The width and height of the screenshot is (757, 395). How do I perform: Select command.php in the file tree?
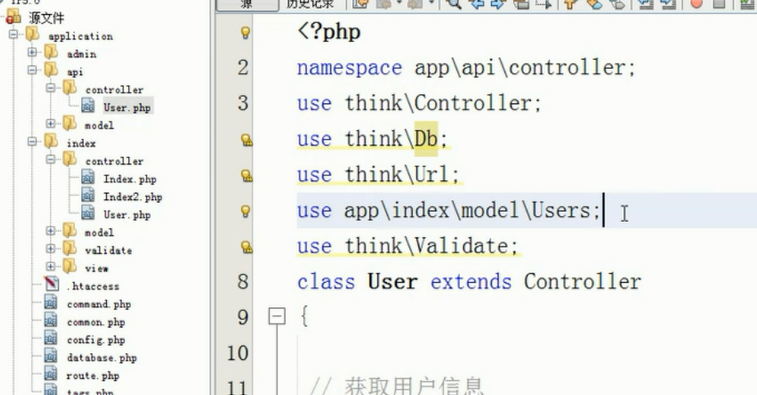(x=99, y=304)
